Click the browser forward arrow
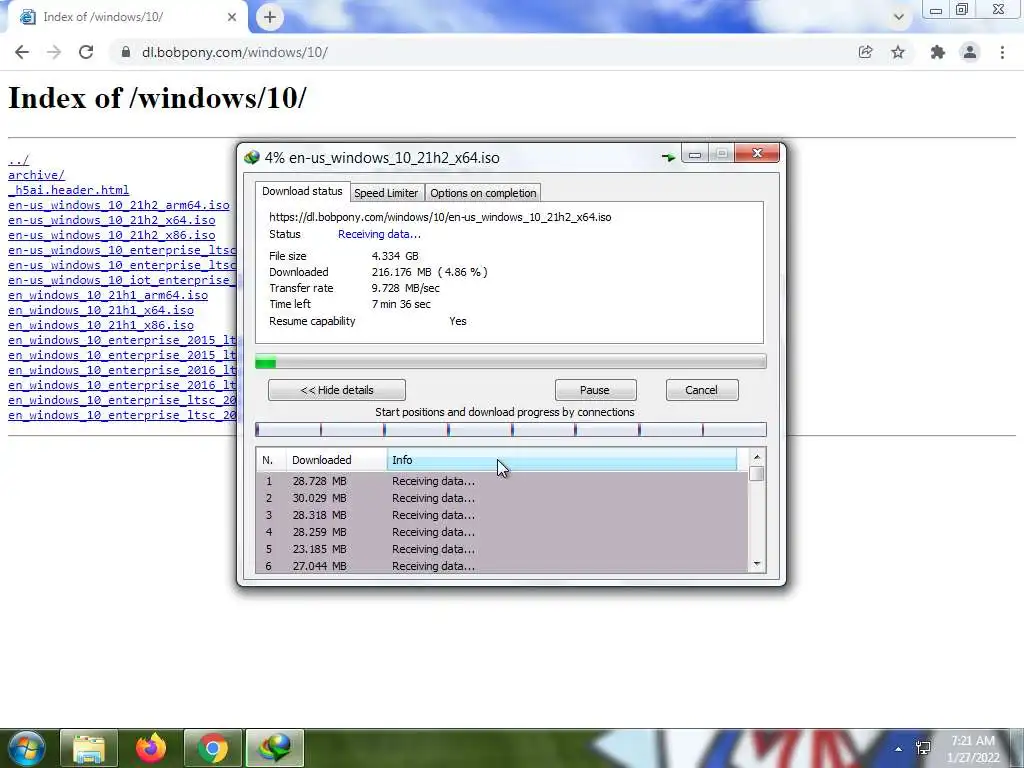The width and height of the screenshot is (1024, 768). pyautogui.click(x=54, y=52)
